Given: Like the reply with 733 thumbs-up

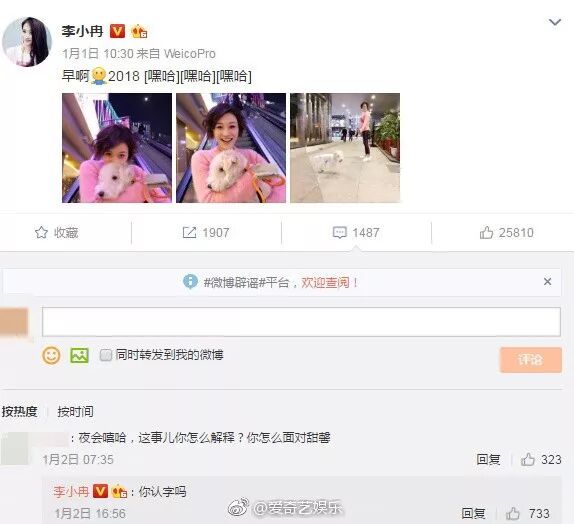Looking at the screenshot, I should (x=512, y=513).
